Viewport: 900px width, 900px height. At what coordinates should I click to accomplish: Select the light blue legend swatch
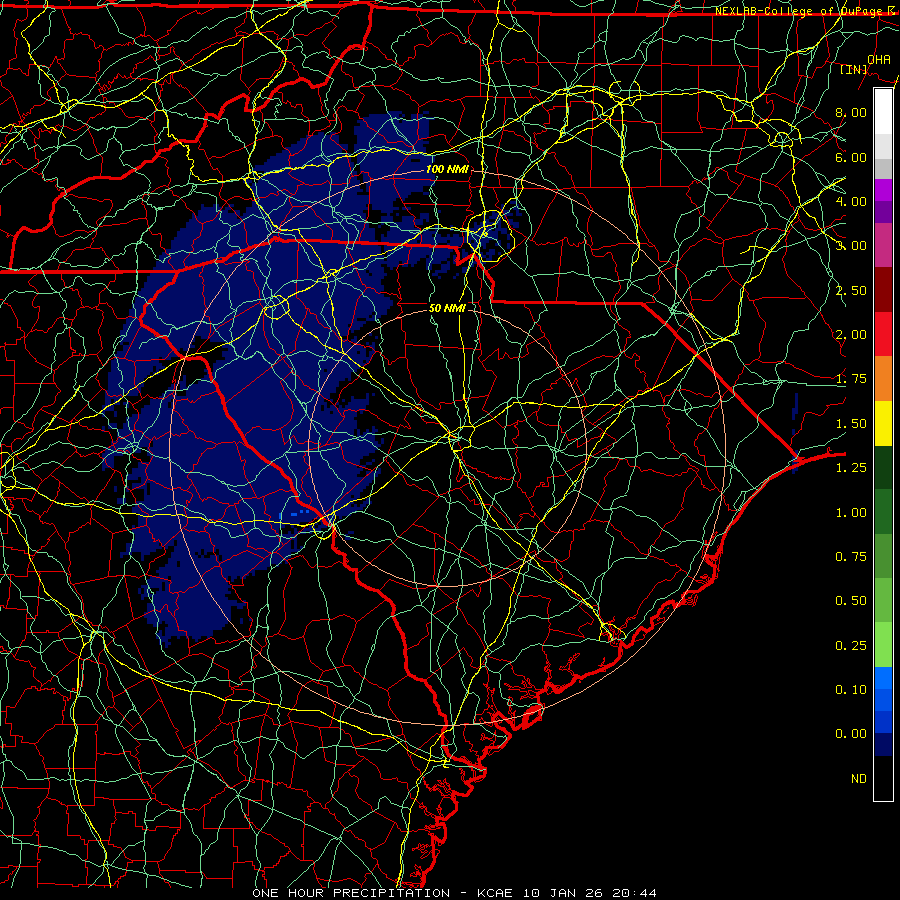point(883,677)
